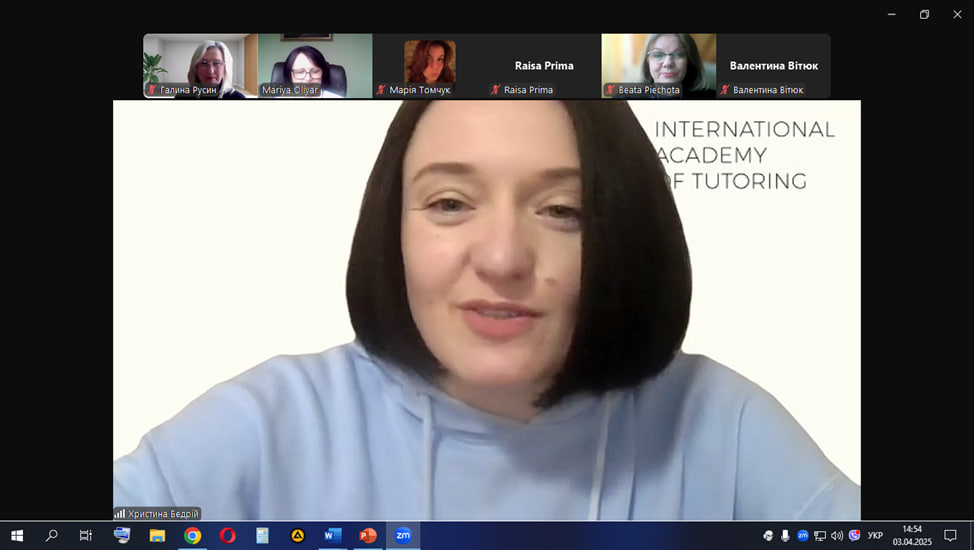Launch Opera browser from the taskbar

[227, 536]
